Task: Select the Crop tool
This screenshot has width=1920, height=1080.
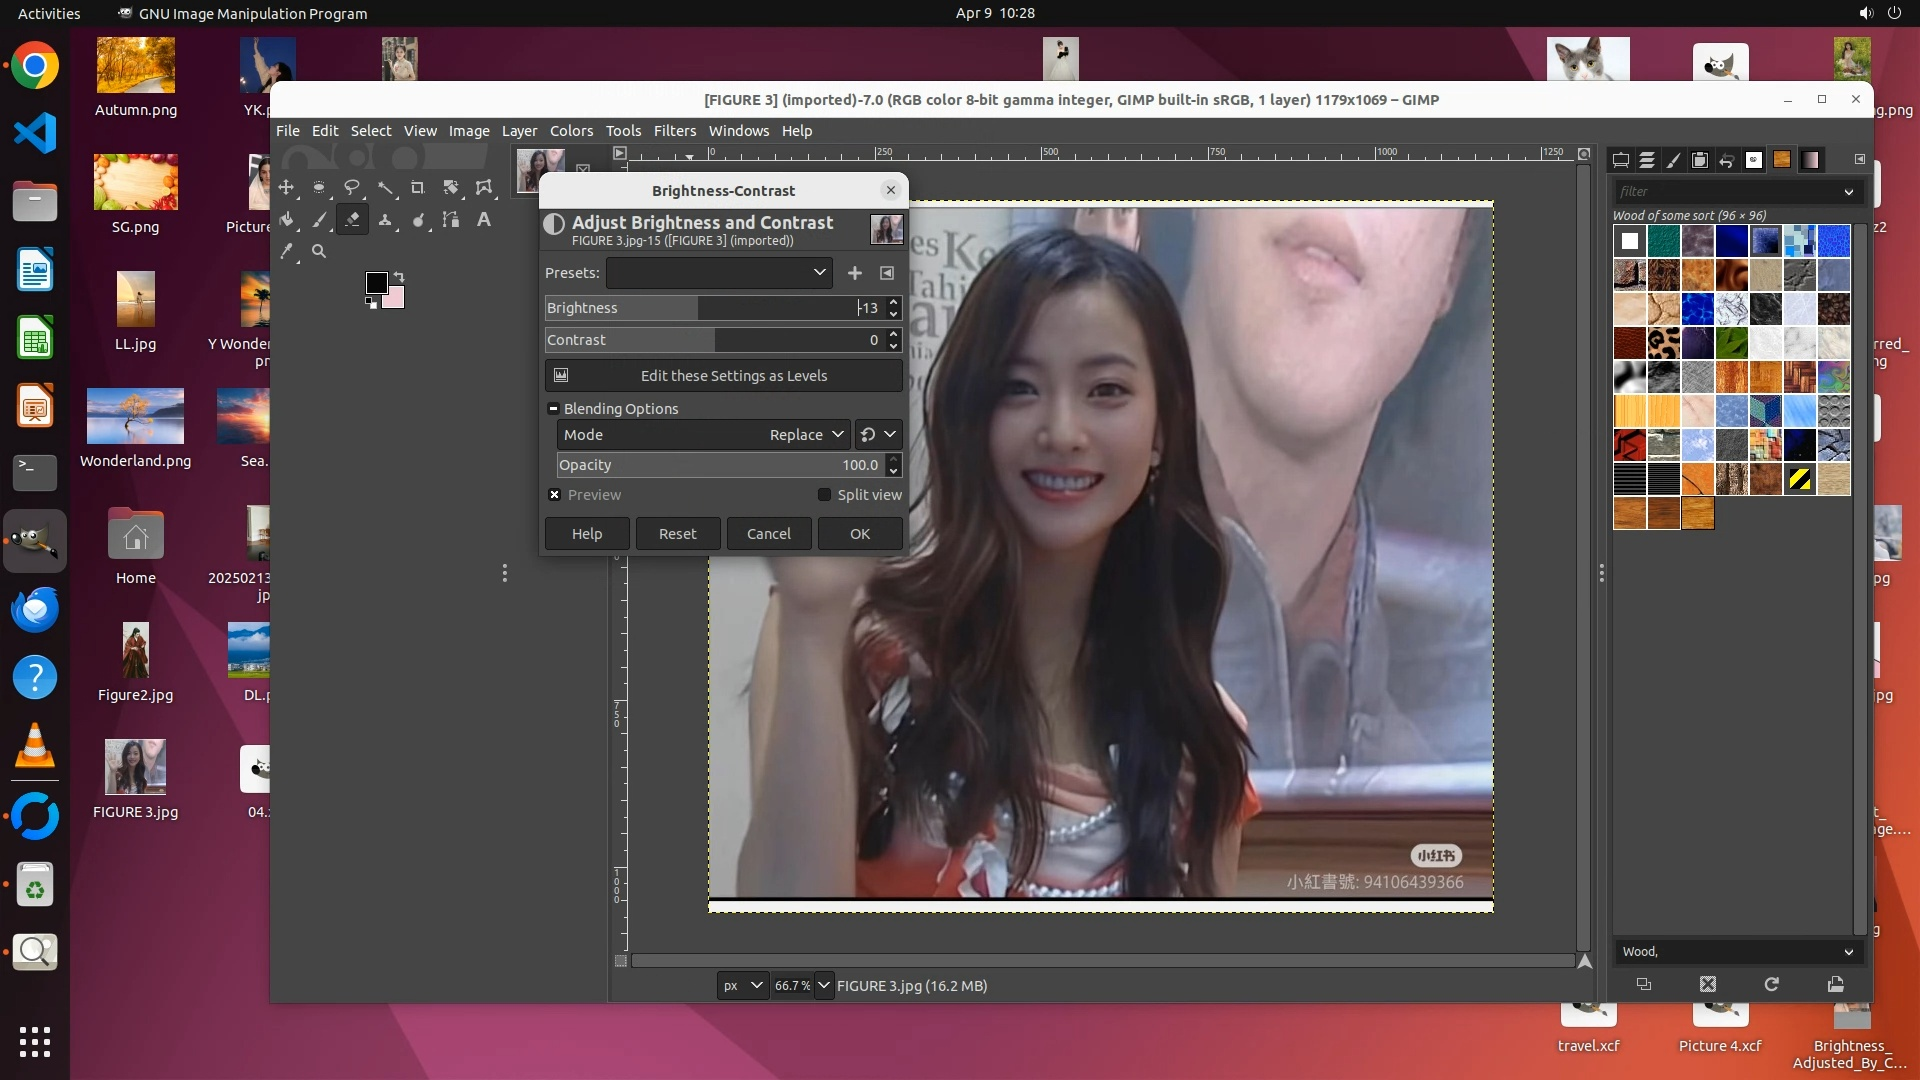Action: coord(418,187)
